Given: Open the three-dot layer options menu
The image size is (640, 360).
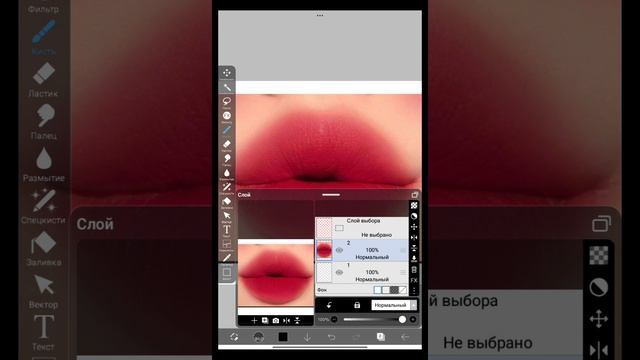Looking at the screenshot, I should 414,290.
